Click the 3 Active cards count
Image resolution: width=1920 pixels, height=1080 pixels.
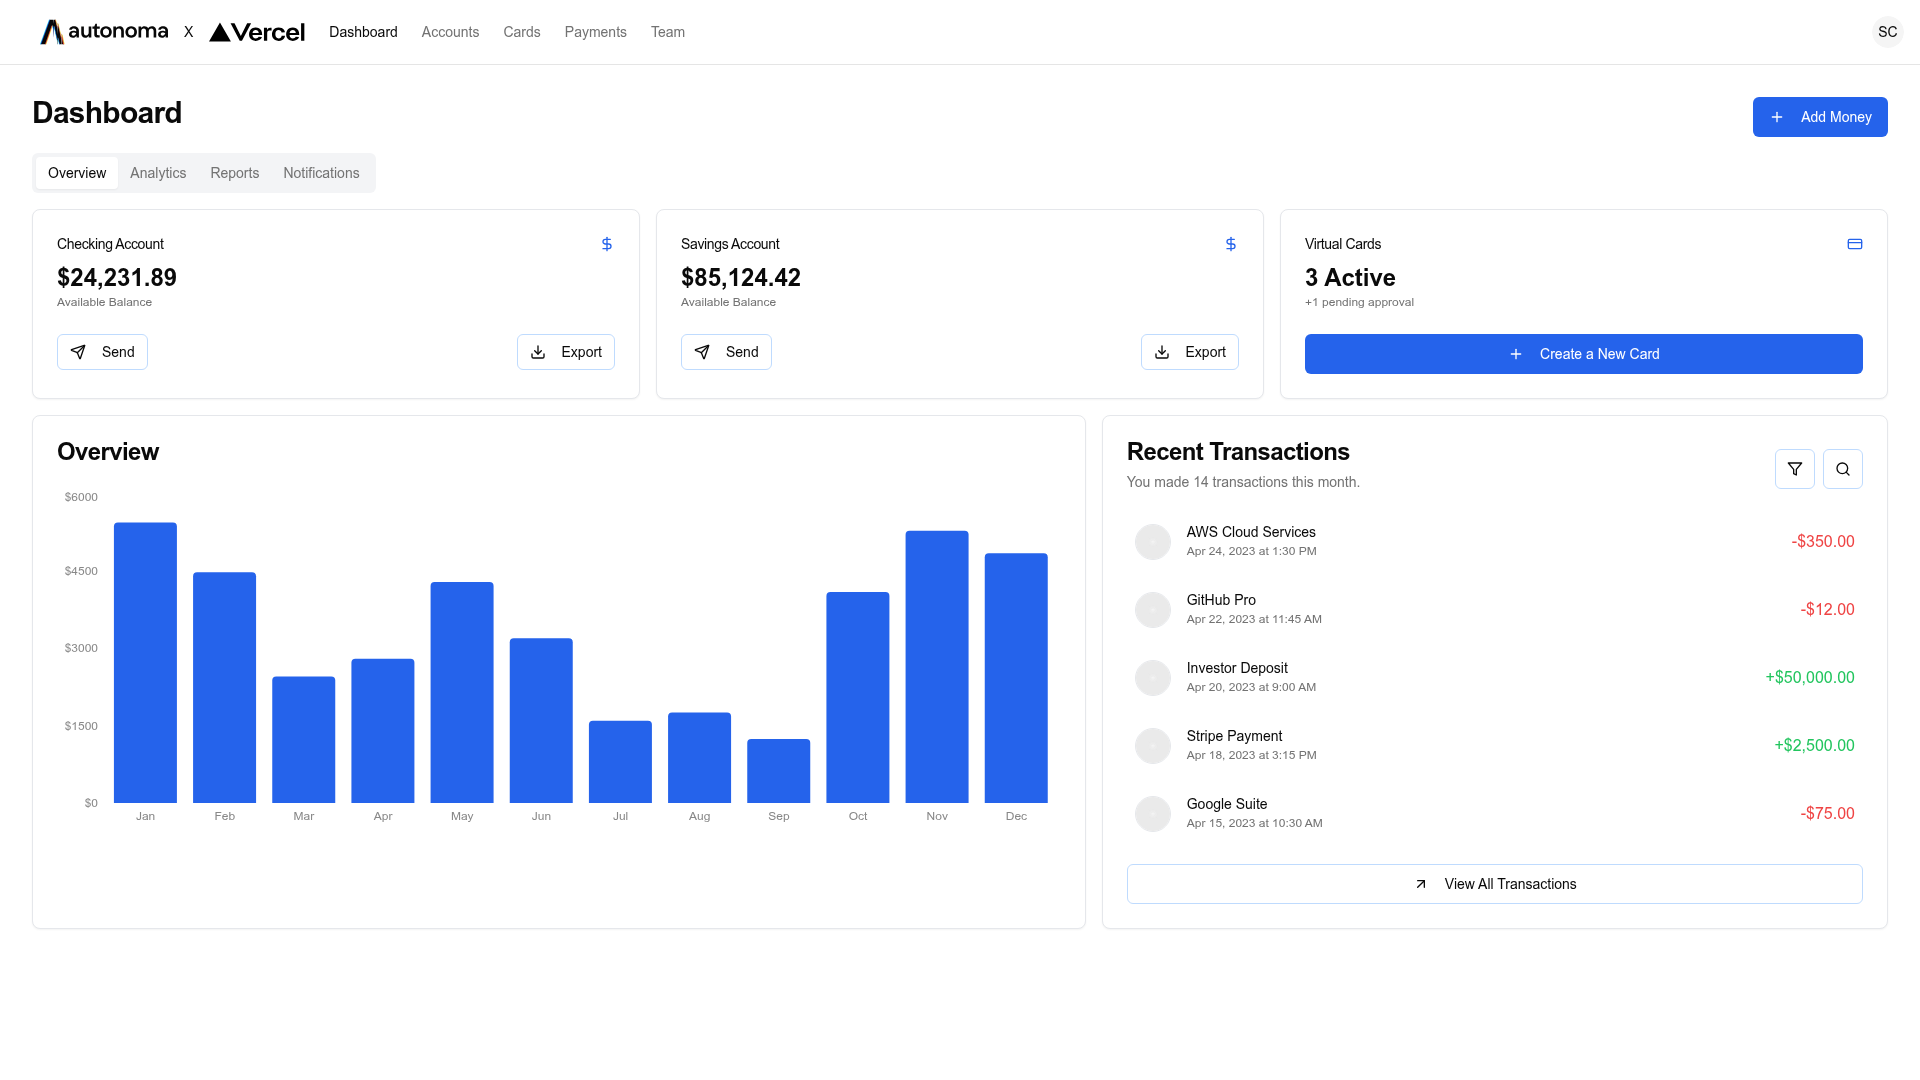coord(1350,278)
